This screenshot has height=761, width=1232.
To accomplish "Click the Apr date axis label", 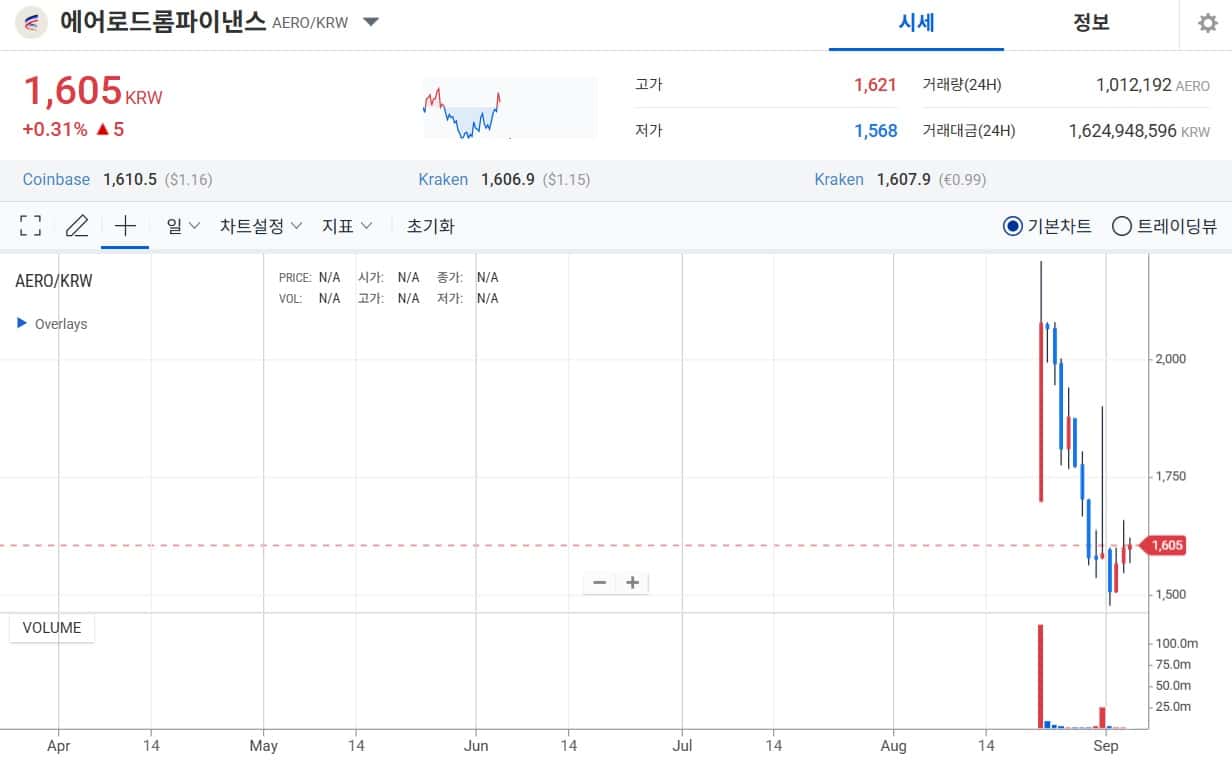I will [59, 745].
